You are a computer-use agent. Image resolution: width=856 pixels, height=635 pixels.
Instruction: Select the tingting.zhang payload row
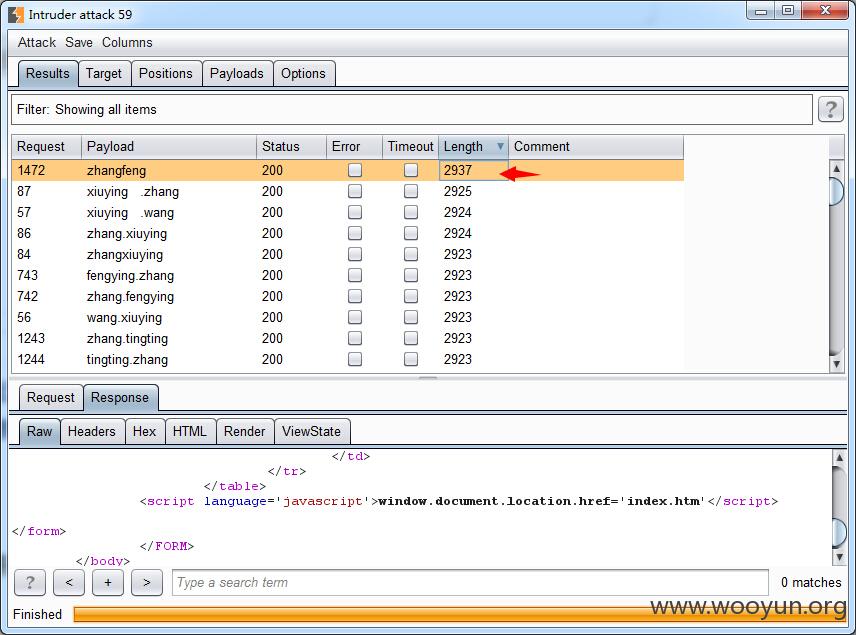(348, 359)
